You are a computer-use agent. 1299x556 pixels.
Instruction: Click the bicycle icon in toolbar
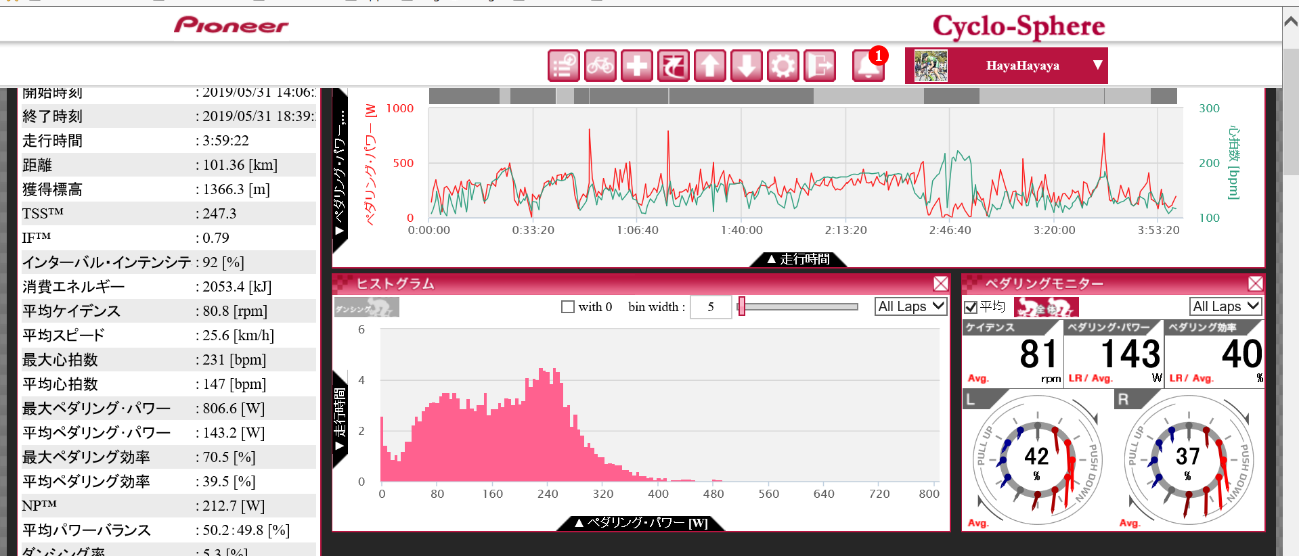coord(600,66)
